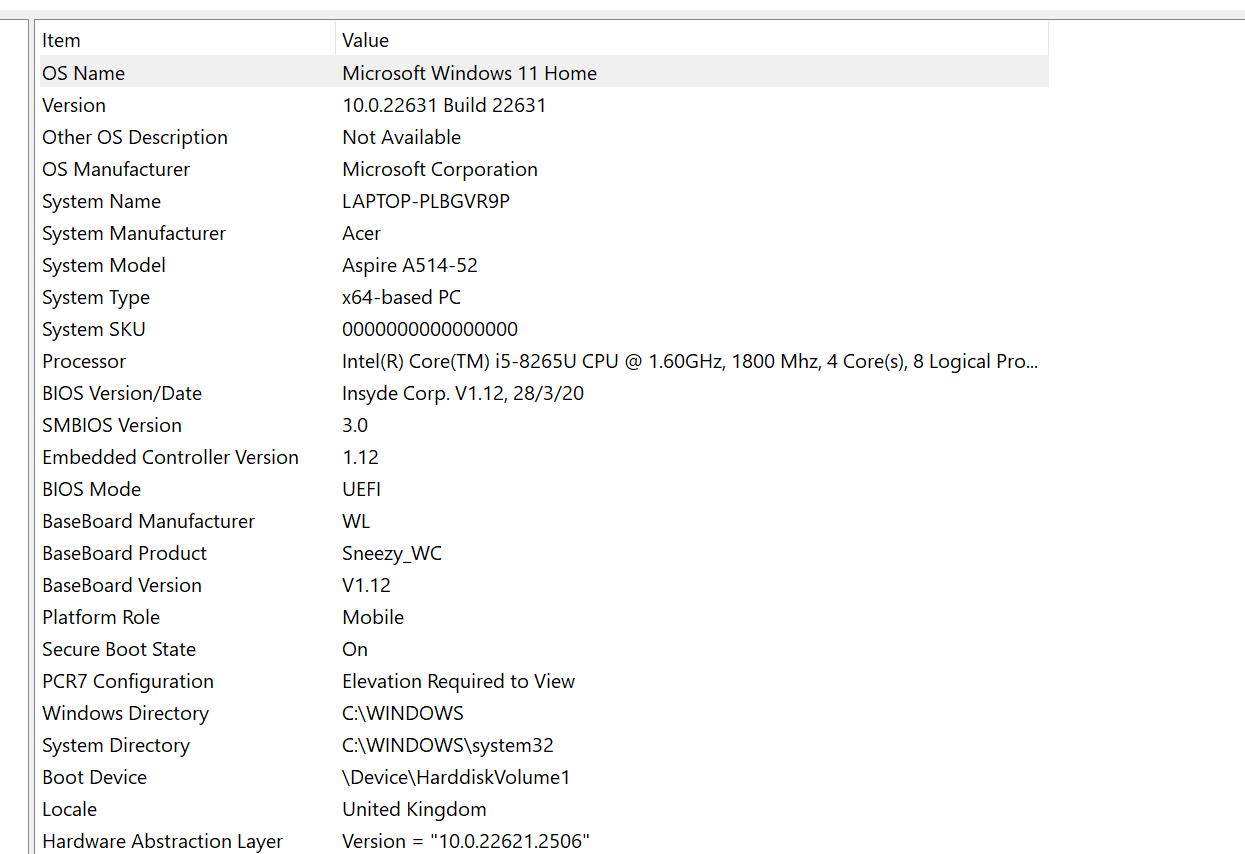
Task: Click the Intel Core i5-8265U processor value
Action: pyautogui.click(x=690, y=361)
